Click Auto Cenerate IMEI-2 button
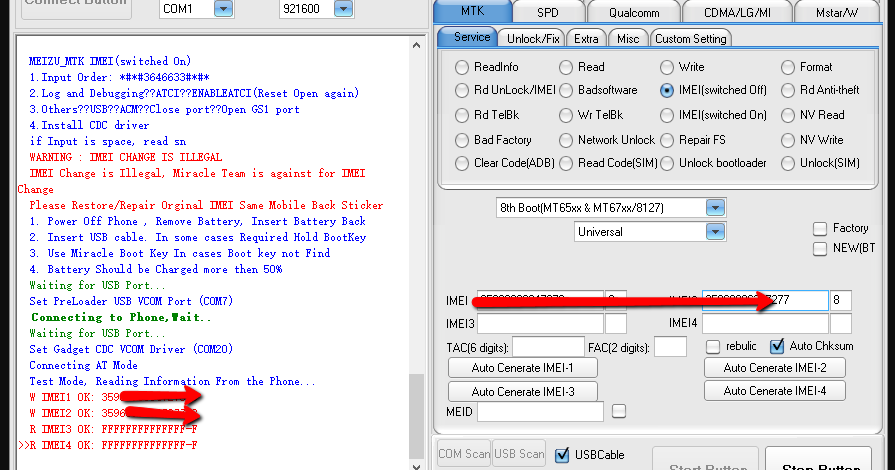Viewport: 895px width, 470px height. click(x=775, y=368)
